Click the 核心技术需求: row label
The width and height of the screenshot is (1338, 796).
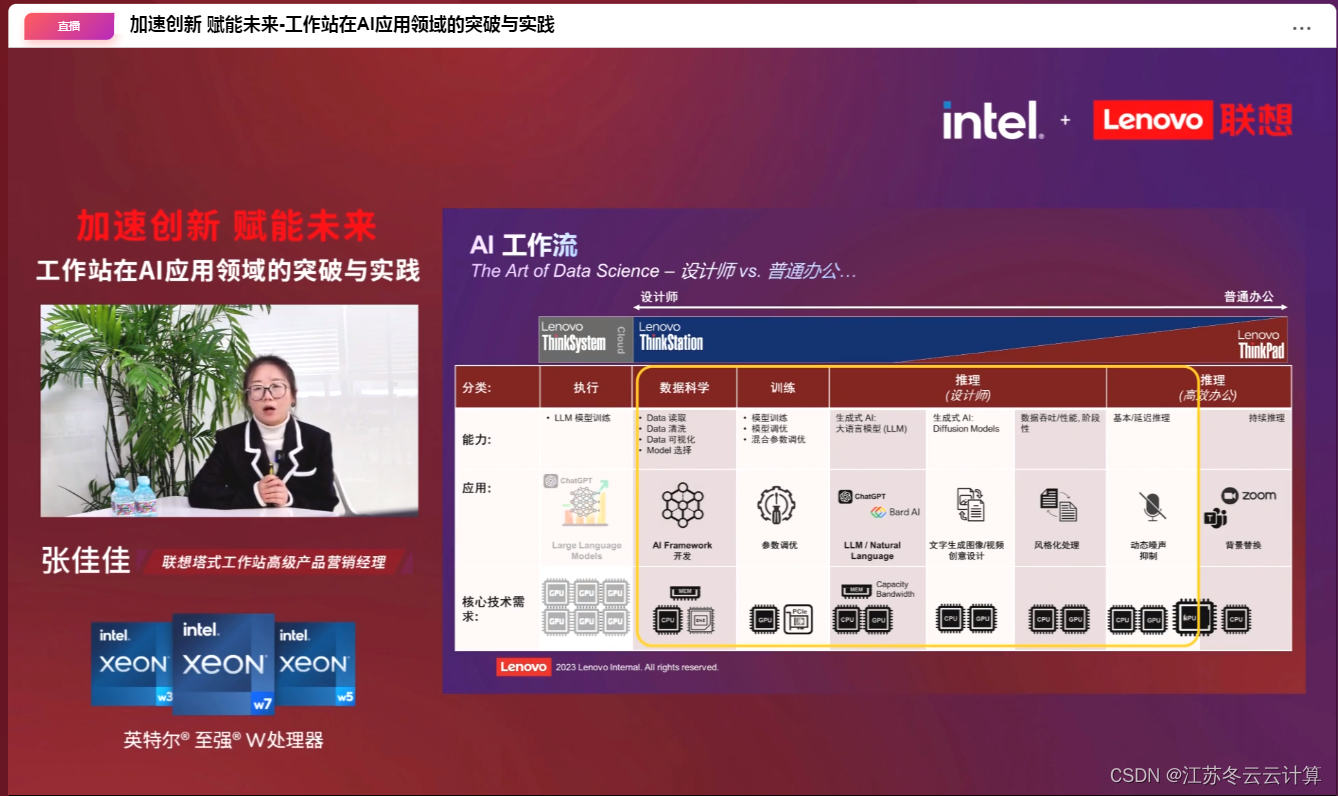pos(494,609)
